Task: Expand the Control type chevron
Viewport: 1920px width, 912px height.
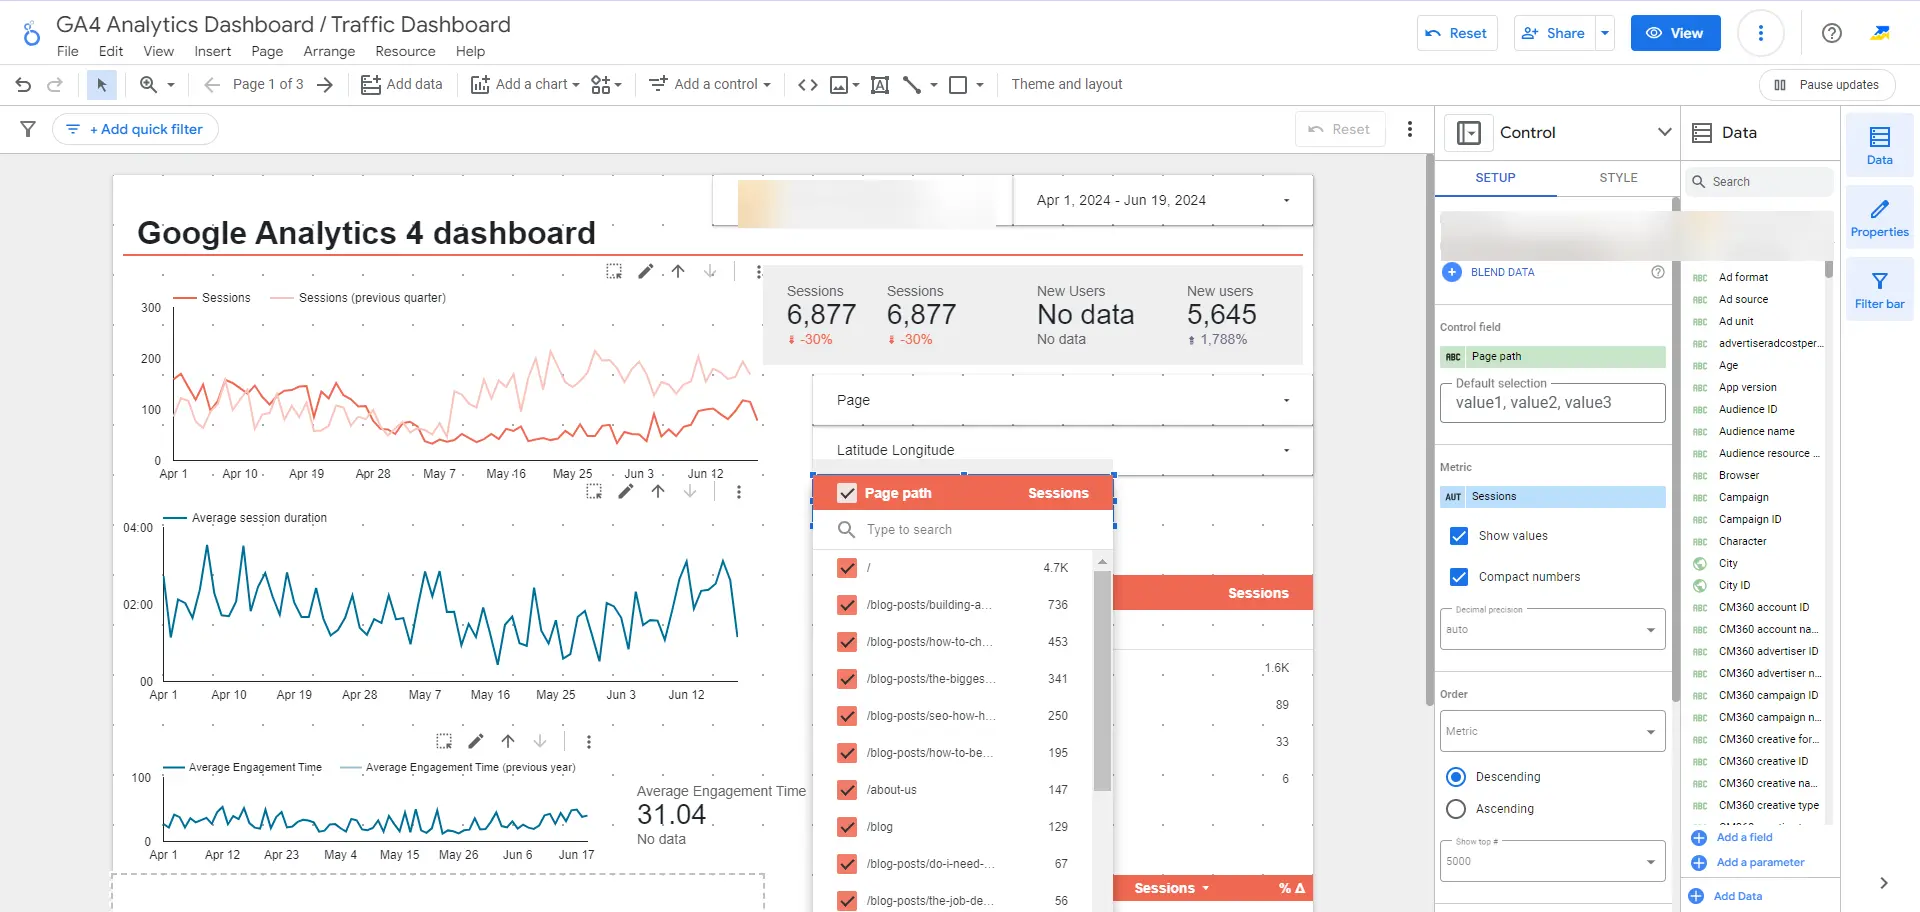Action: tap(1664, 132)
